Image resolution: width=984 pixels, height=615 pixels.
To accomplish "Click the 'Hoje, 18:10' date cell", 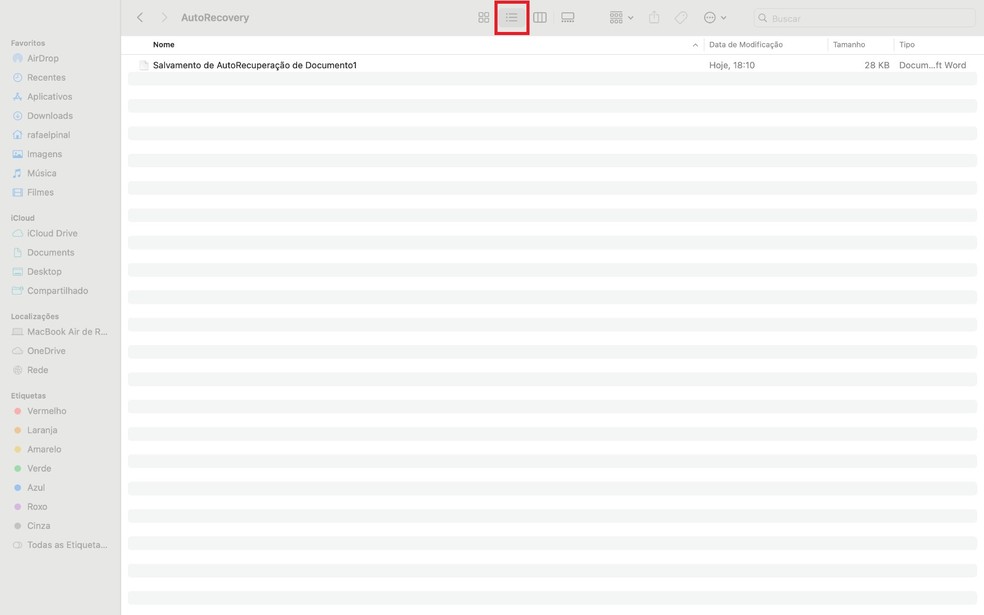I will pos(732,65).
